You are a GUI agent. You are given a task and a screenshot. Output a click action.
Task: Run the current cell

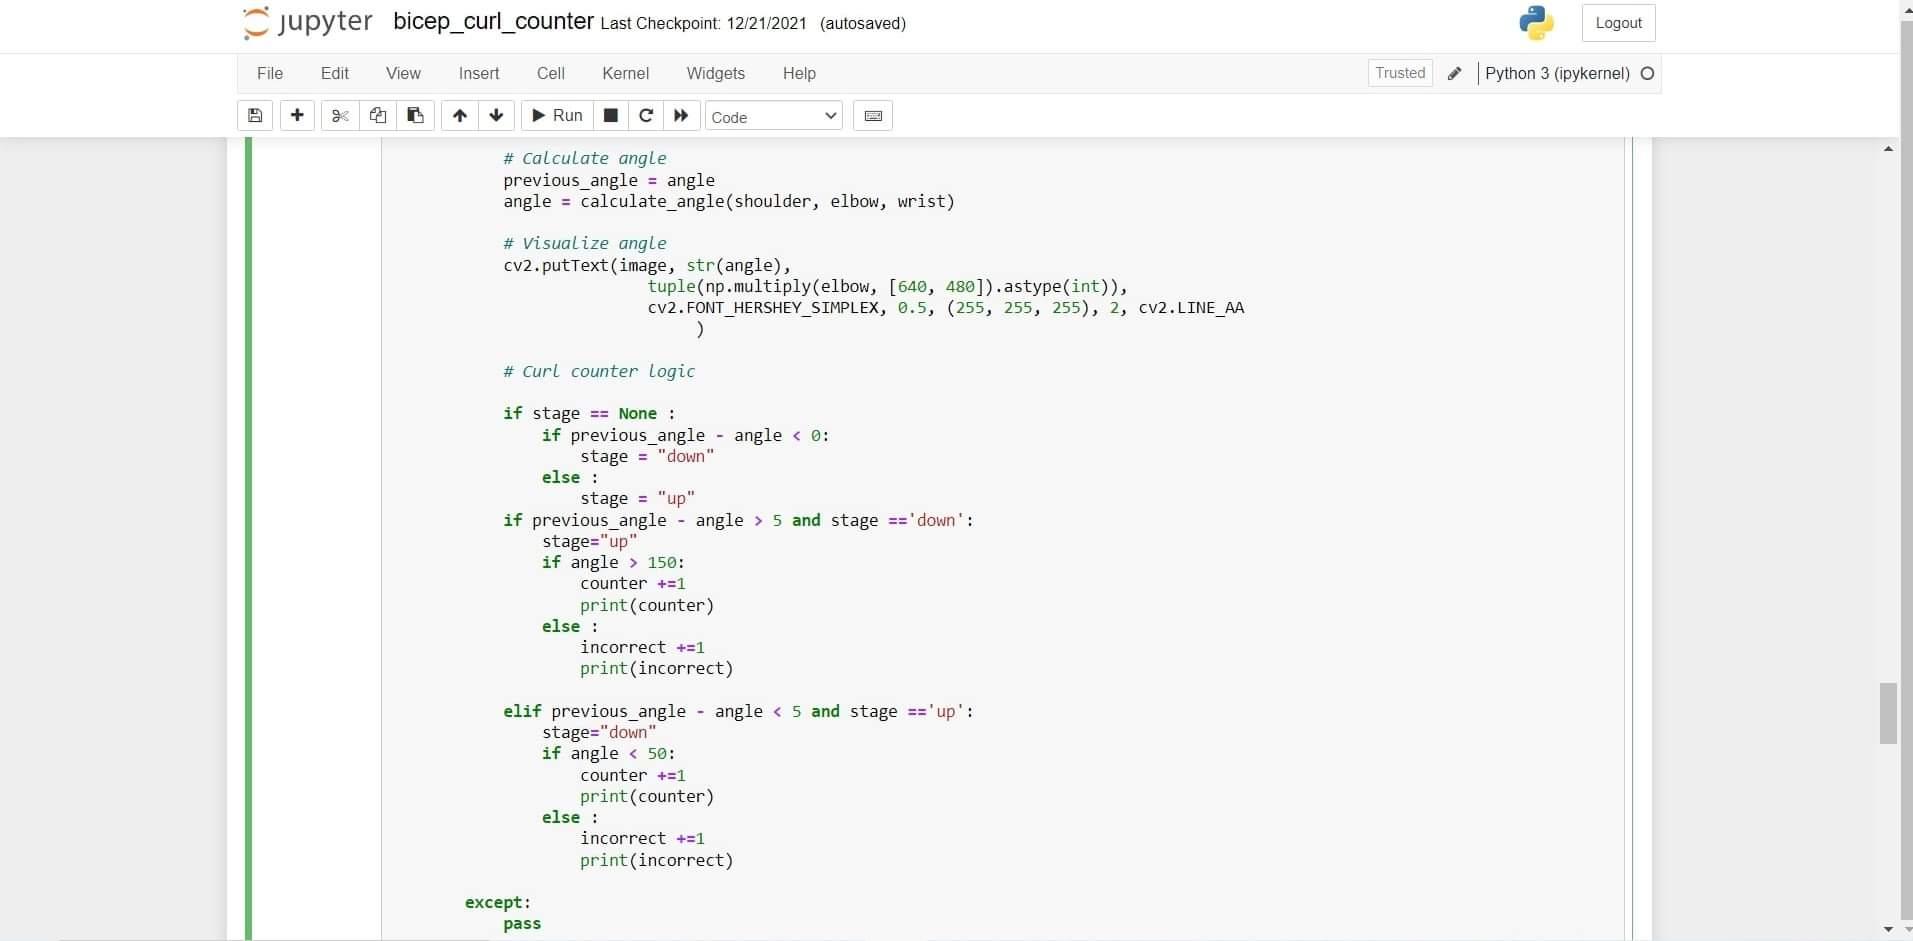click(556, 115)
